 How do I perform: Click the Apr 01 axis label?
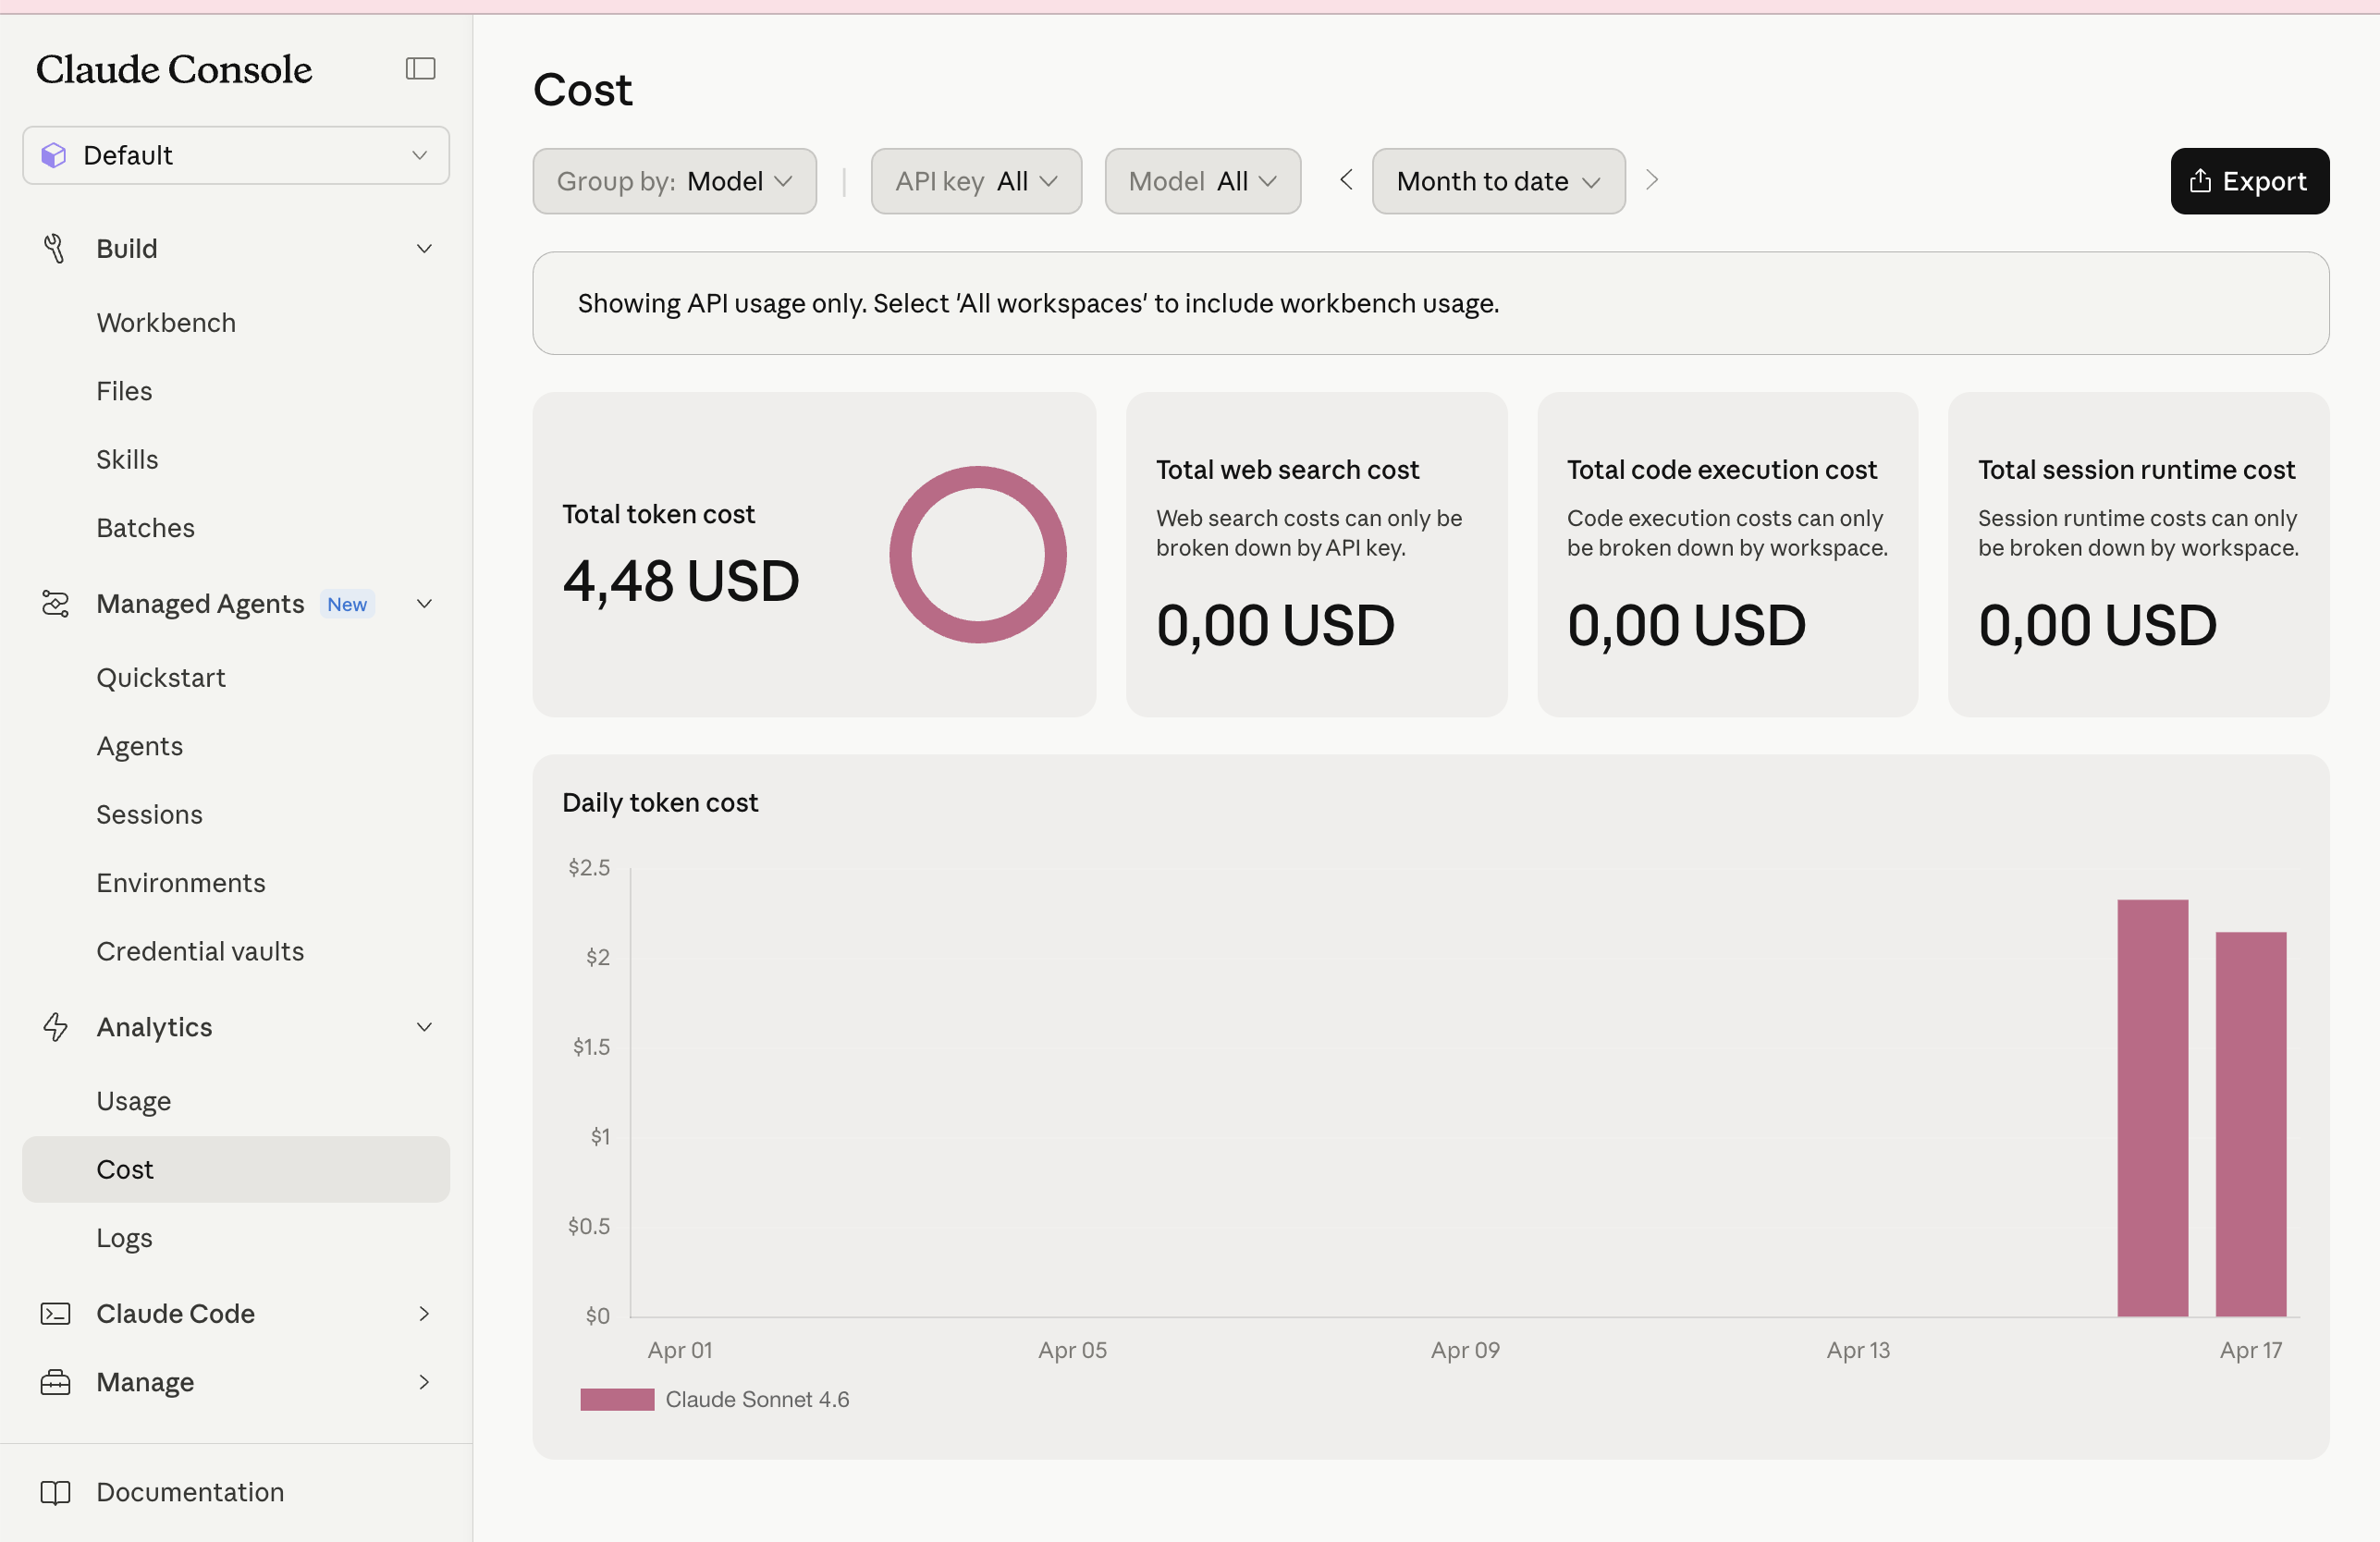[680, 1350]
